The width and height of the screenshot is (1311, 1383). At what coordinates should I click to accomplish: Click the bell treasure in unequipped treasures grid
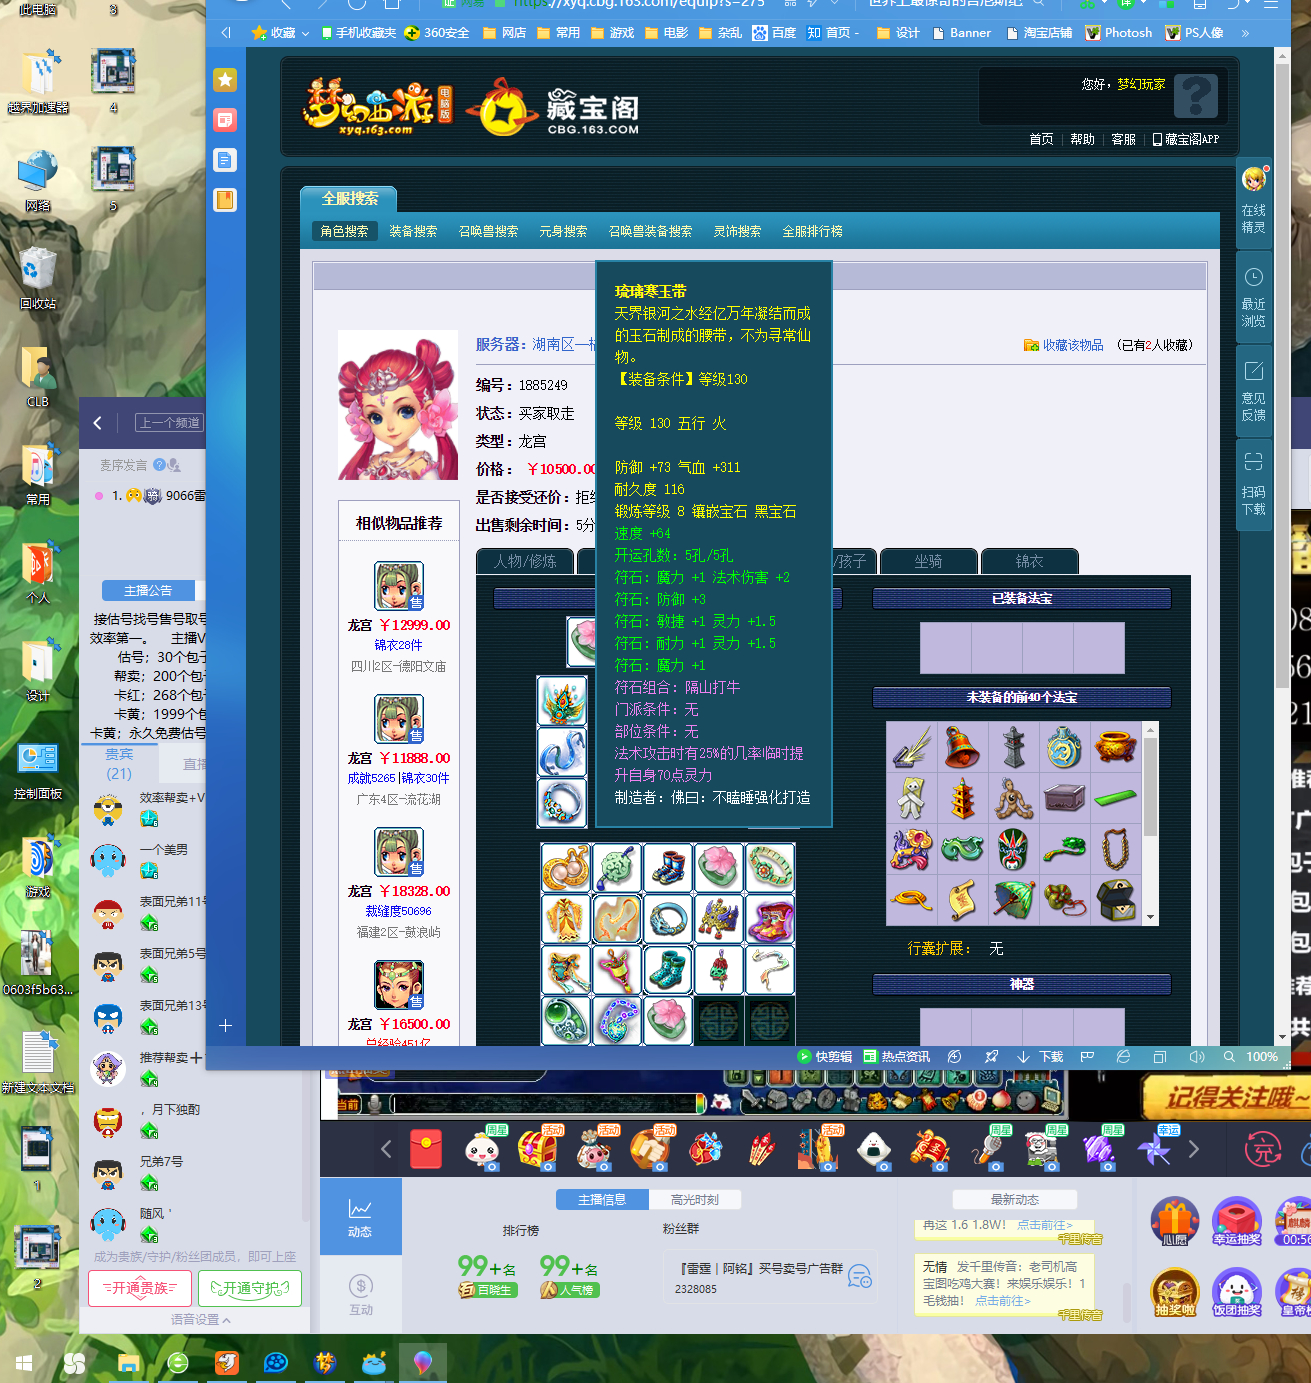click(x=962, y=747)
